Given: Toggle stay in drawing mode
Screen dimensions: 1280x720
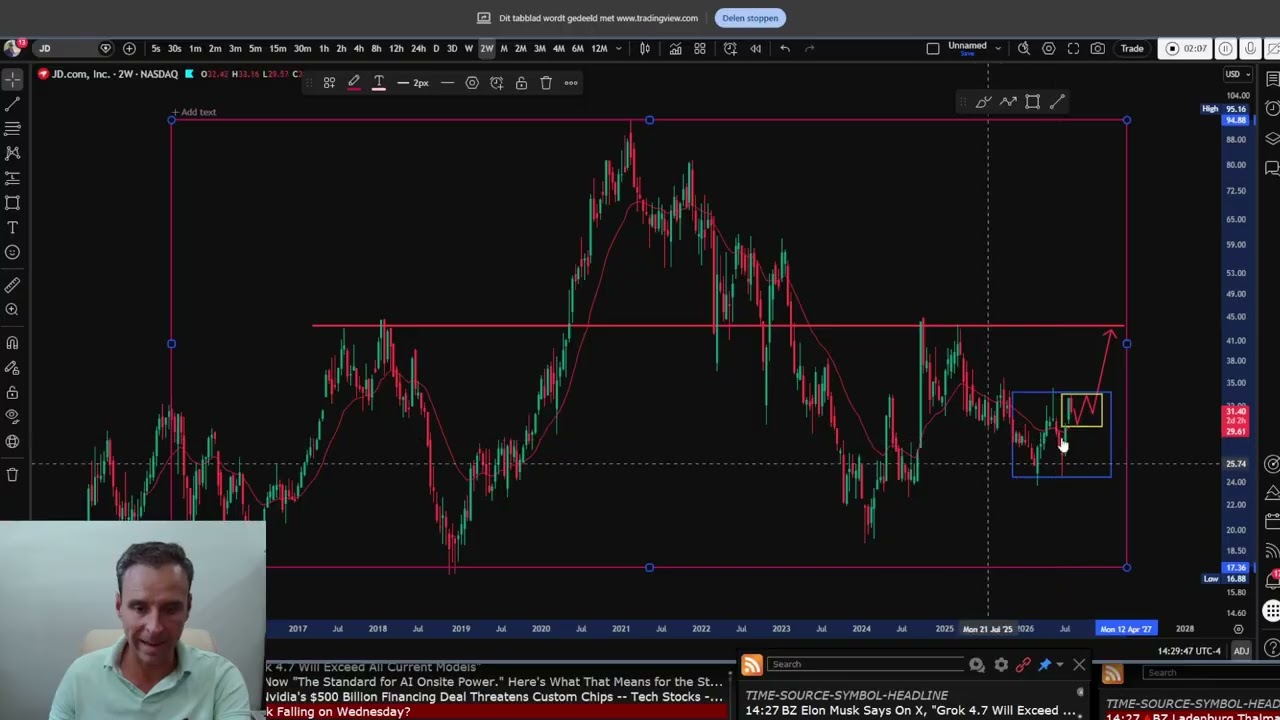Looking at the screenshot, I should click(12, 368).
